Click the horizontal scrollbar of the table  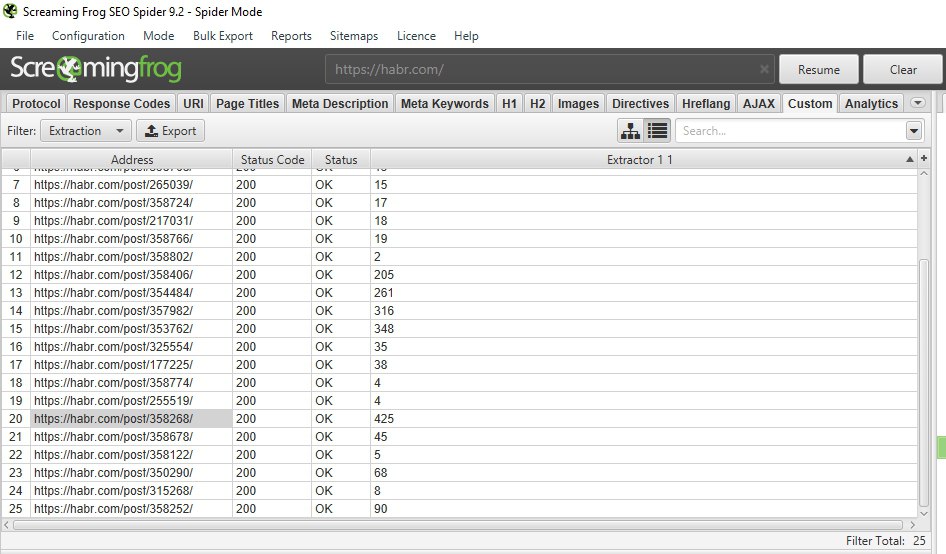459,524
